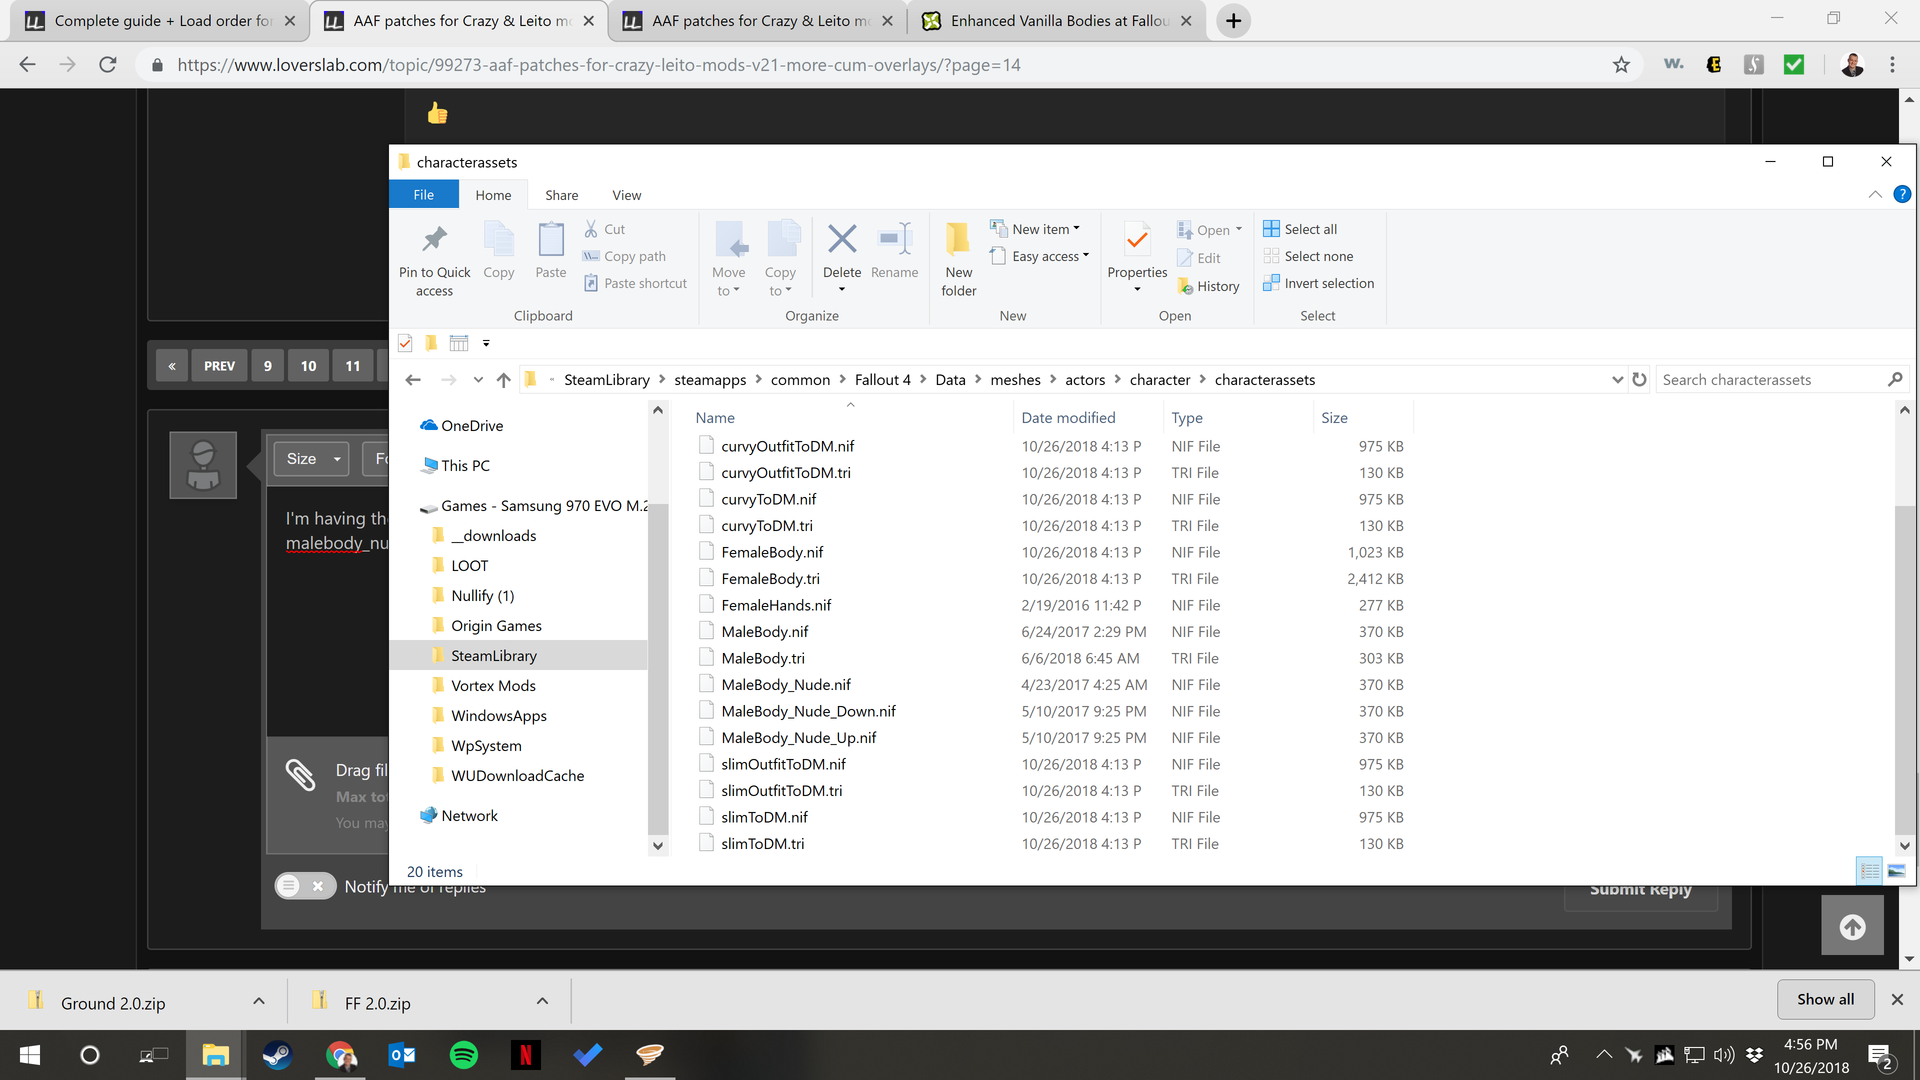The image size is (1920, 1080).
Task: Open recent locations dropdown arrow
Action: point(478,380)
